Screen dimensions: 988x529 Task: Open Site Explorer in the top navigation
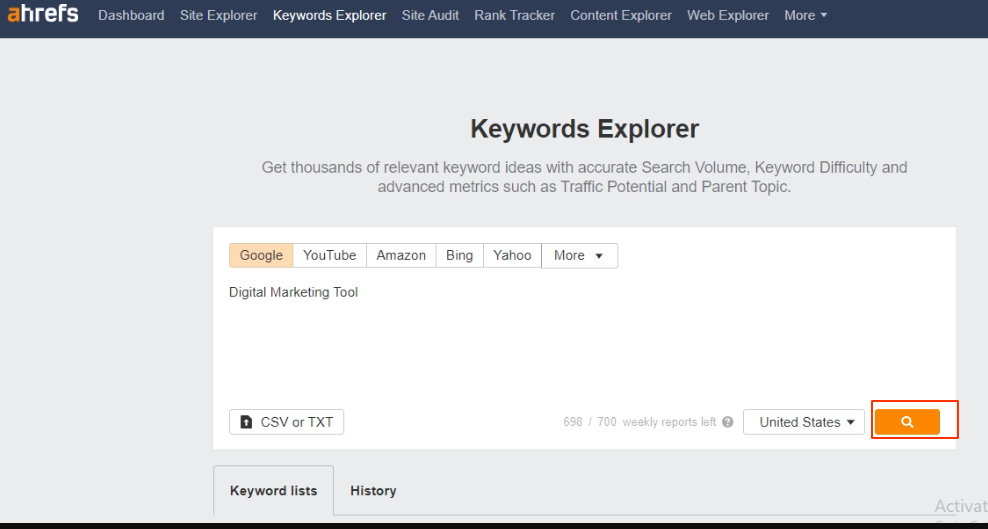coord(219,15)
